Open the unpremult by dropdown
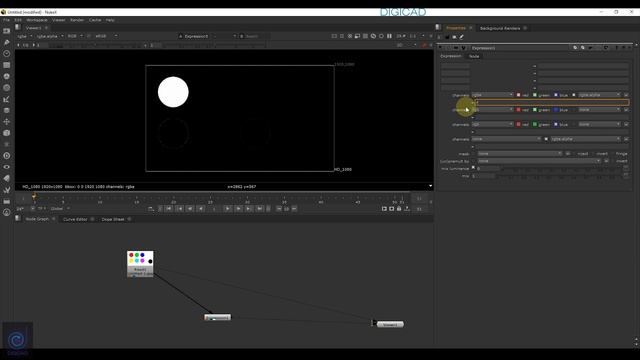The height and width of the screenshot is (360, 640). click(539, 161)
